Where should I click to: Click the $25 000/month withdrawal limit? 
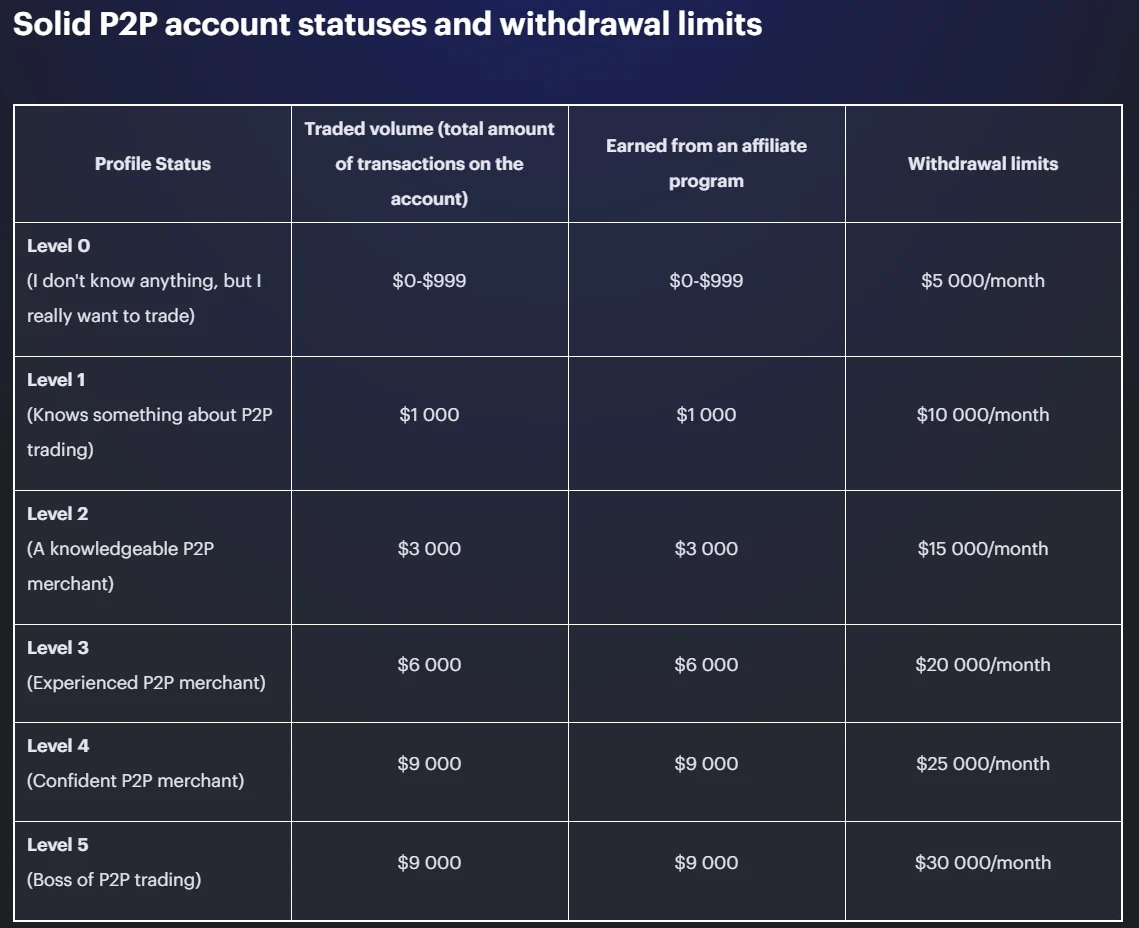[x=983, y=764]
